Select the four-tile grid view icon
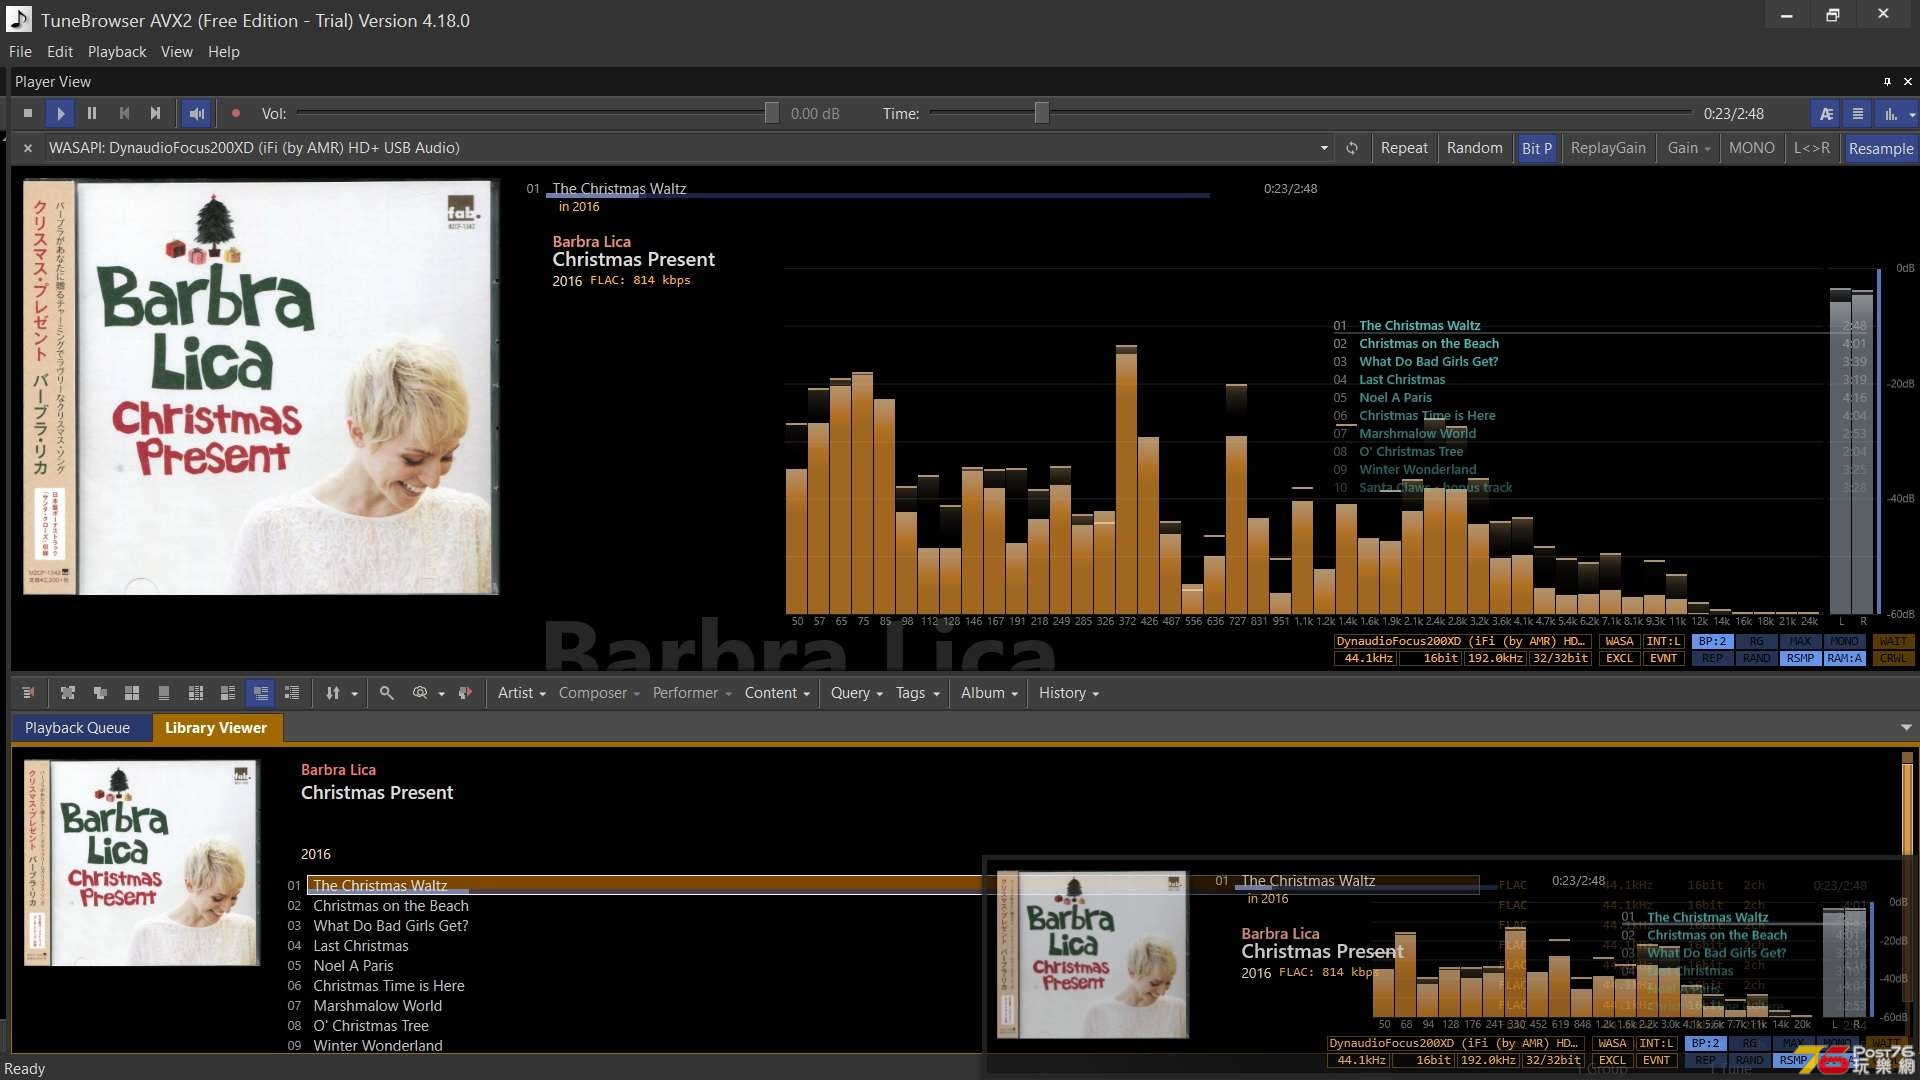Viewport: 1920px width, 1080px height. pos(132,693)
